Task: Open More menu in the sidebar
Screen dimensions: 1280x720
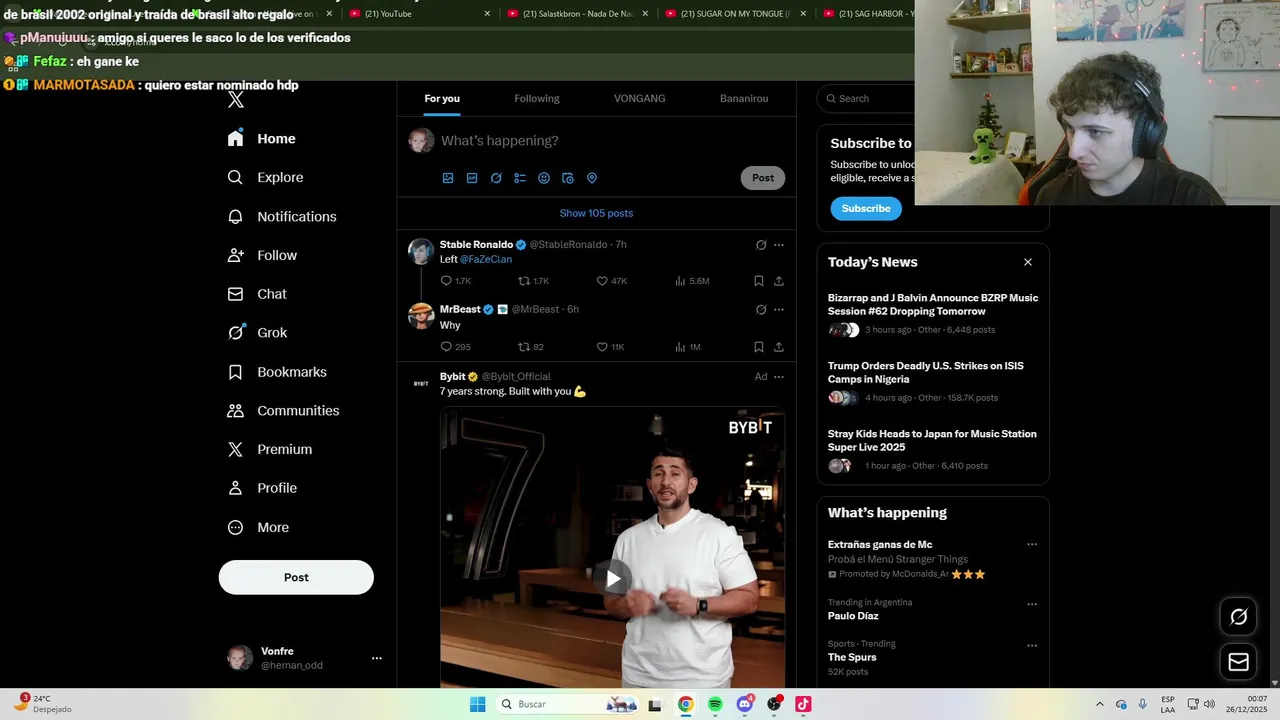Action: (x=258, y=527)
